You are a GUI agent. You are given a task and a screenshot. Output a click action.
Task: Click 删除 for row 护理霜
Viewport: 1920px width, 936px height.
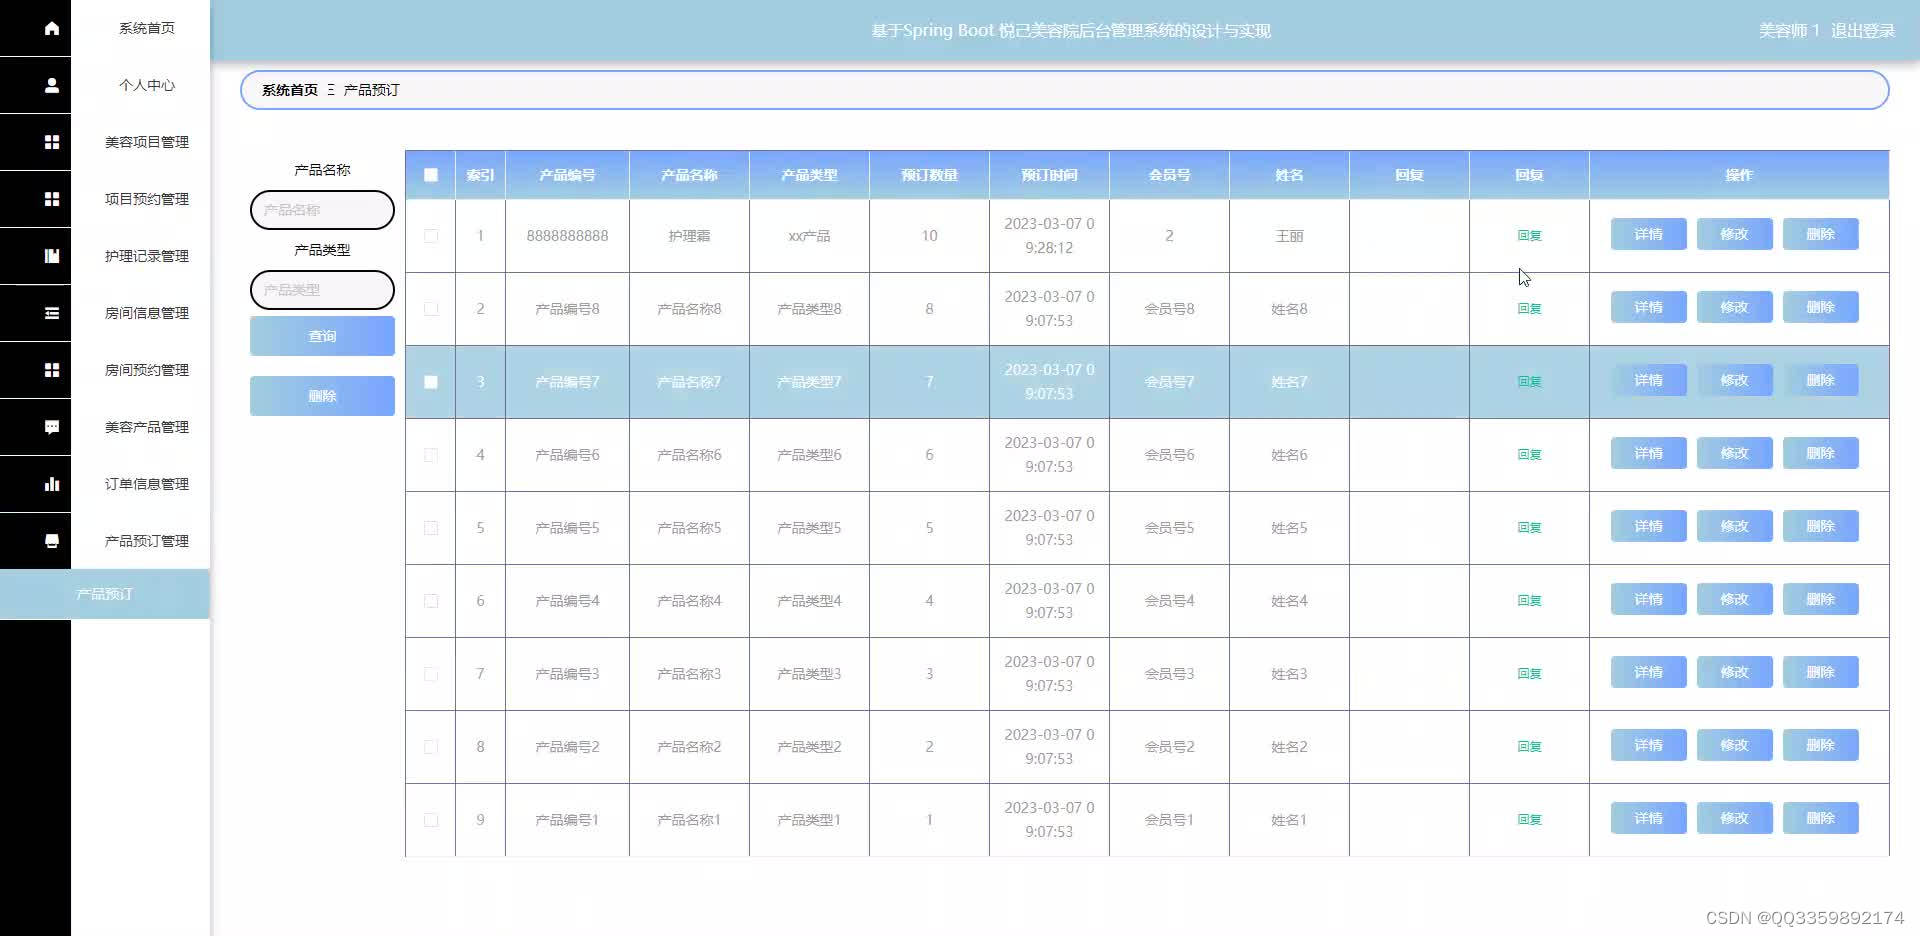click(1820, 234)
